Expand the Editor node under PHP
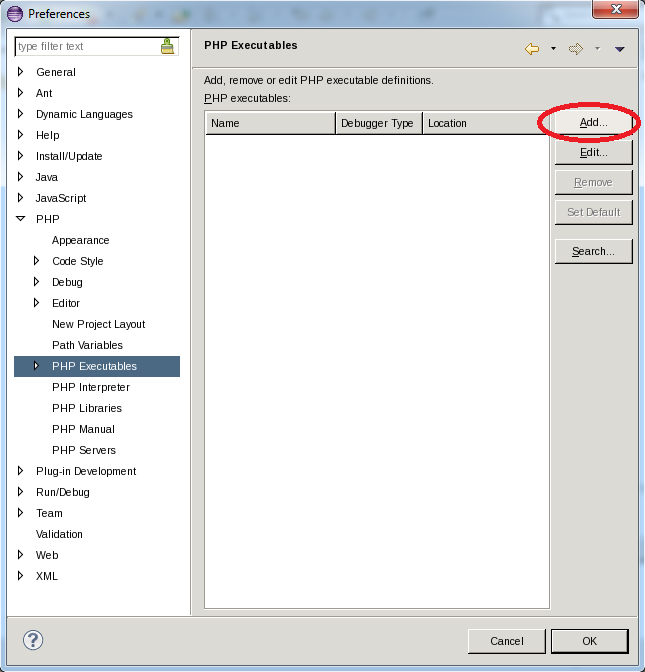 (x=36, y=303)
